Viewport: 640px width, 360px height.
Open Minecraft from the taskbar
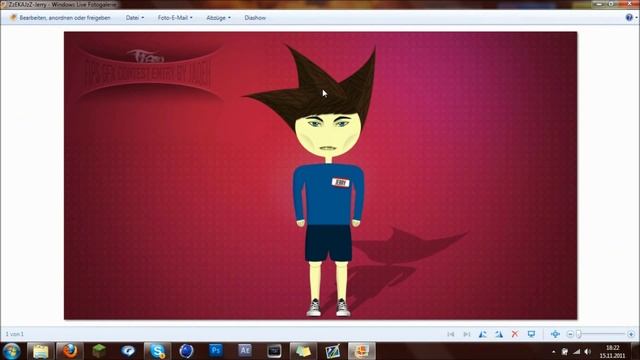tap(99, 351)
